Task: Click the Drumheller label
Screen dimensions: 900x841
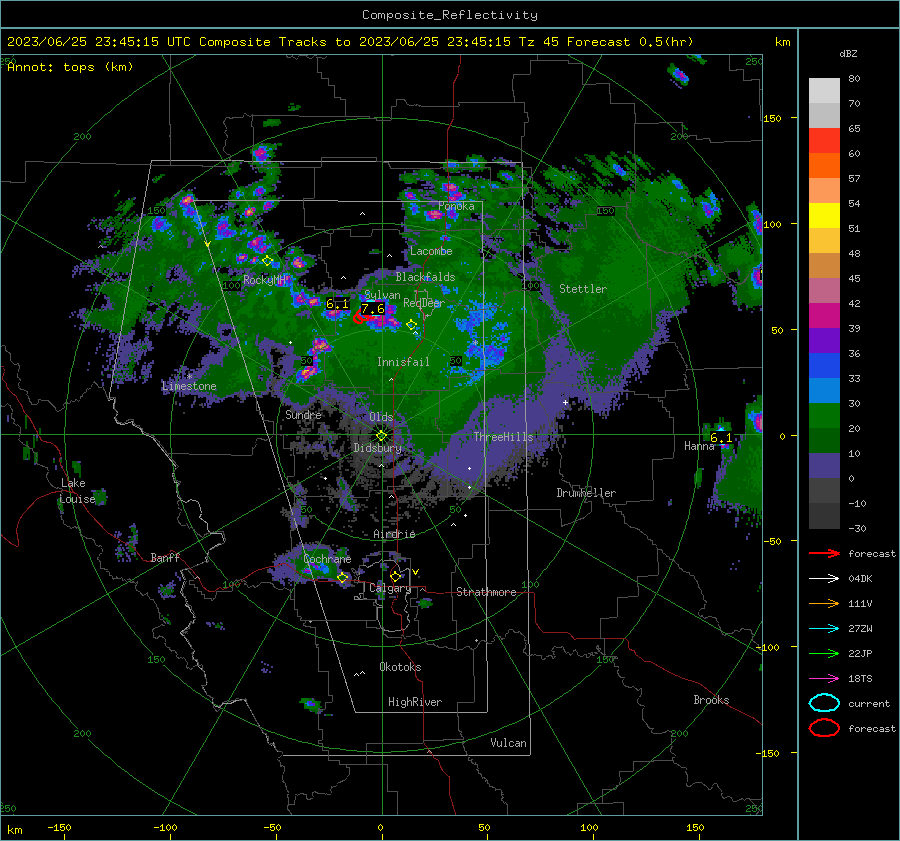Action: coord(586,493)
